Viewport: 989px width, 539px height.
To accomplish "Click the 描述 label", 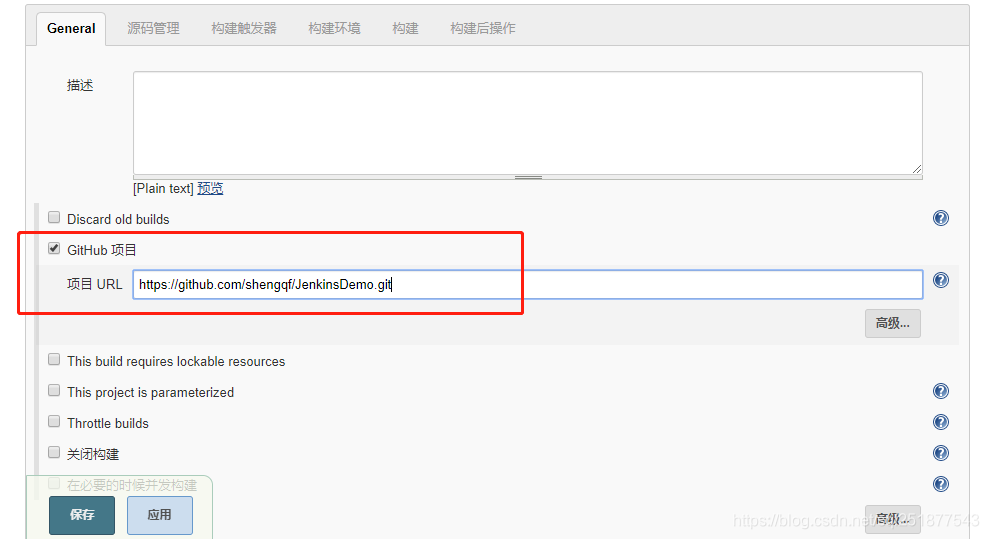I will pos(80,85).
